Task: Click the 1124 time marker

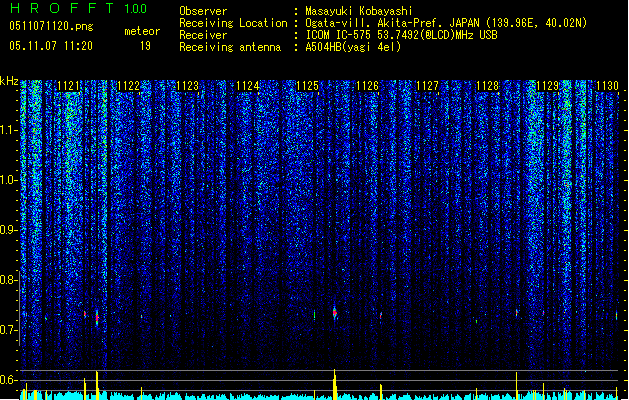Action: 248,86
